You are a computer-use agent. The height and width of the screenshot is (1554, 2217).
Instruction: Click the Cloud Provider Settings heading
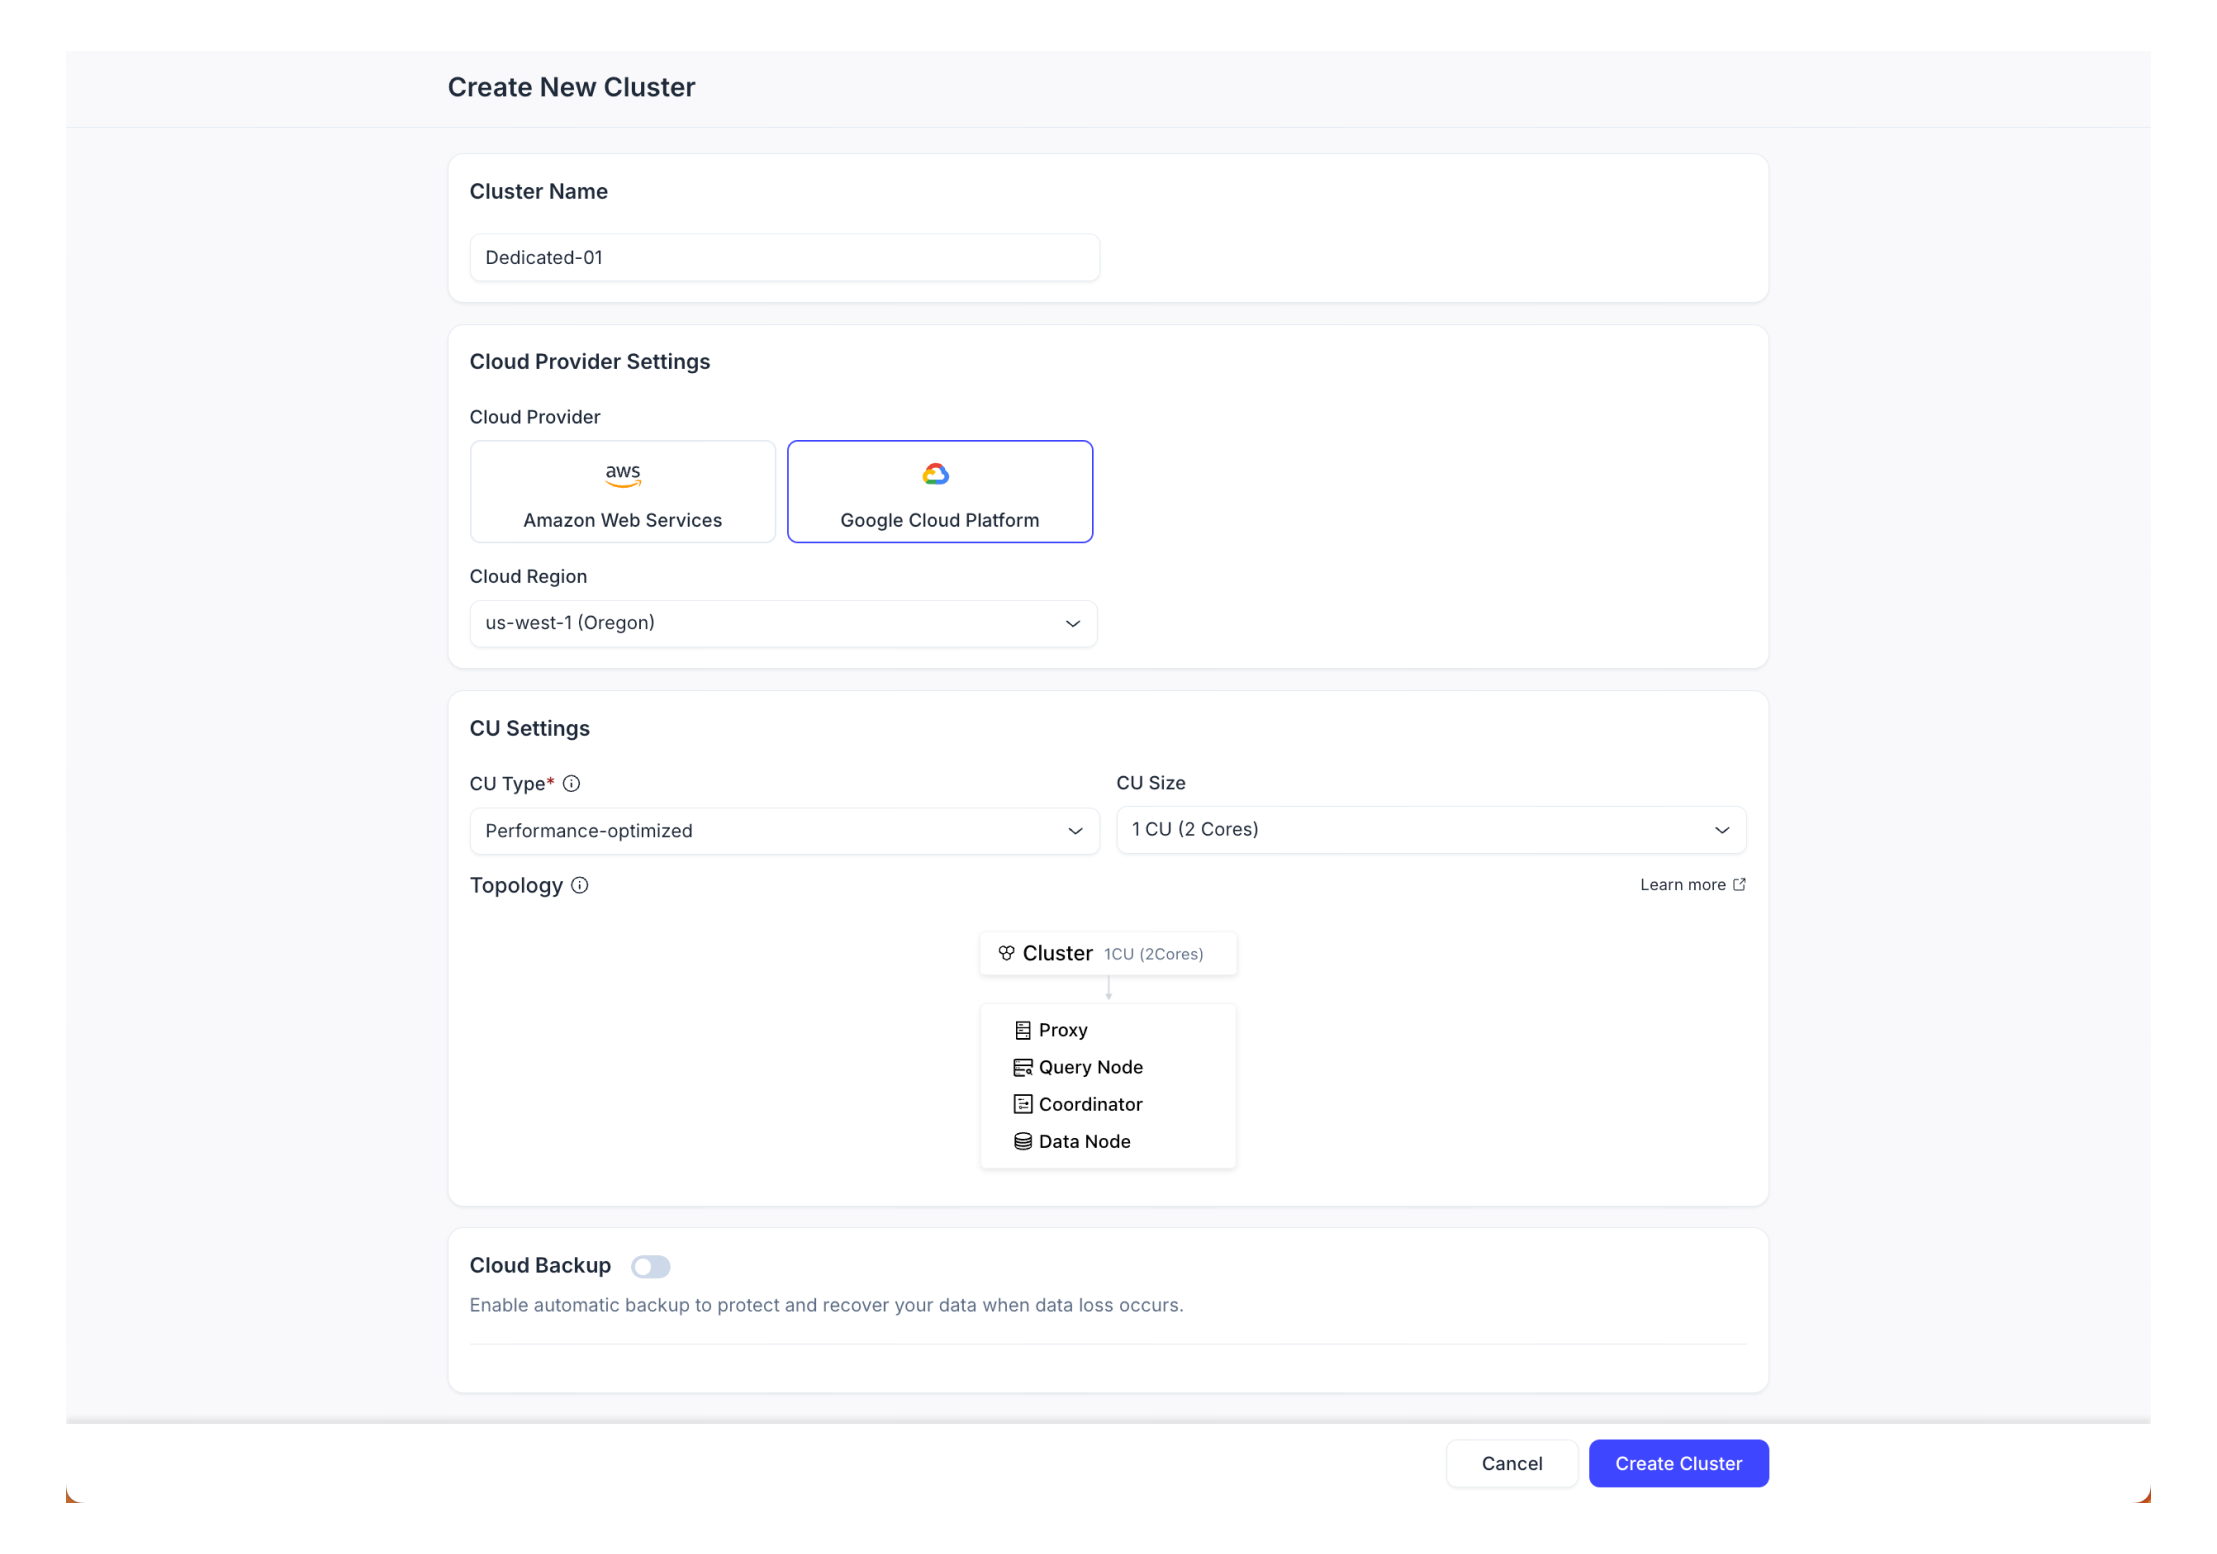pos(590,361)
